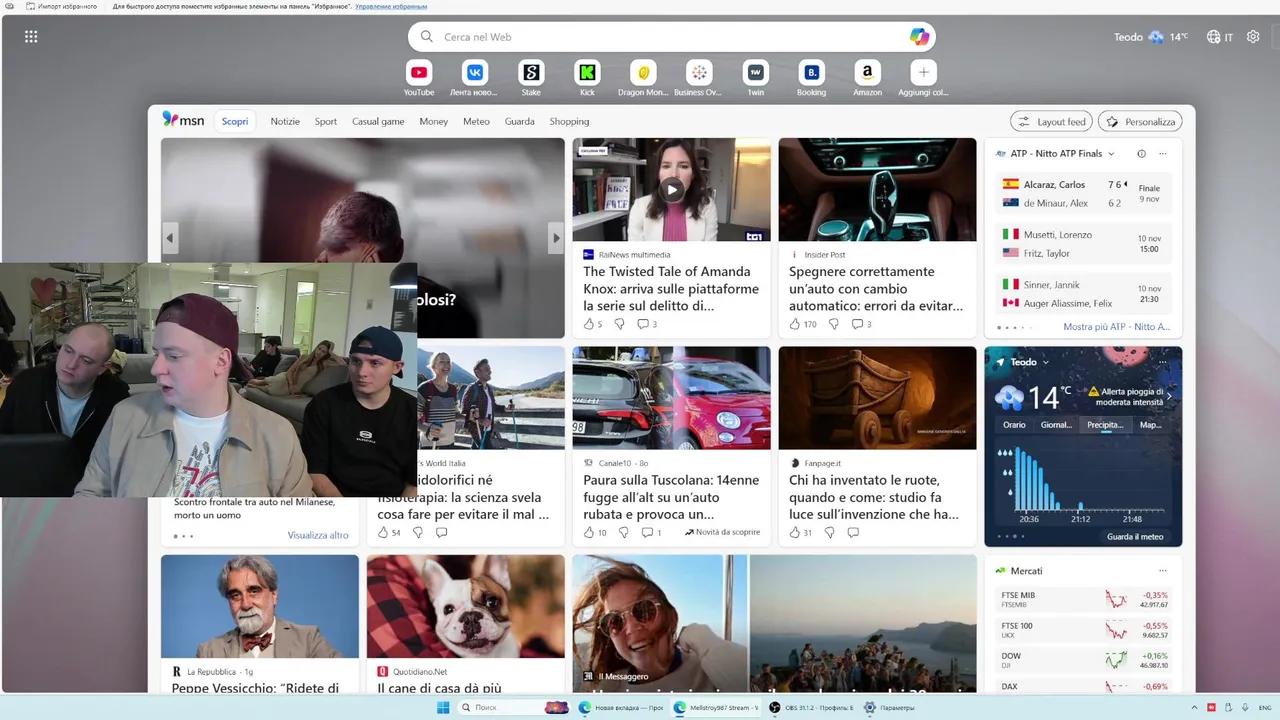Click the Visualizza altro link
1280x720 pixels.
click(x=318, y=535)
